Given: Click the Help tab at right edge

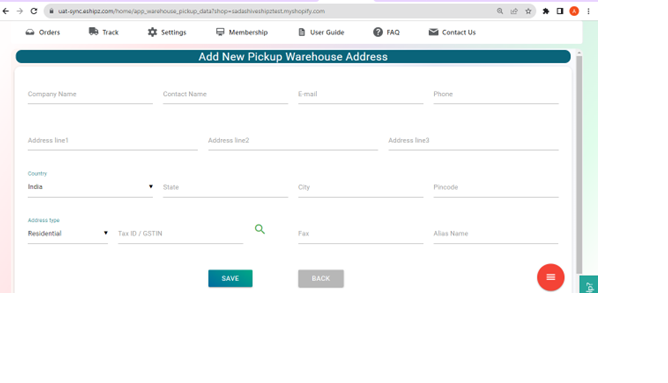Looking at the screenshot, I should pyautogui.click(x=588, y=284).
